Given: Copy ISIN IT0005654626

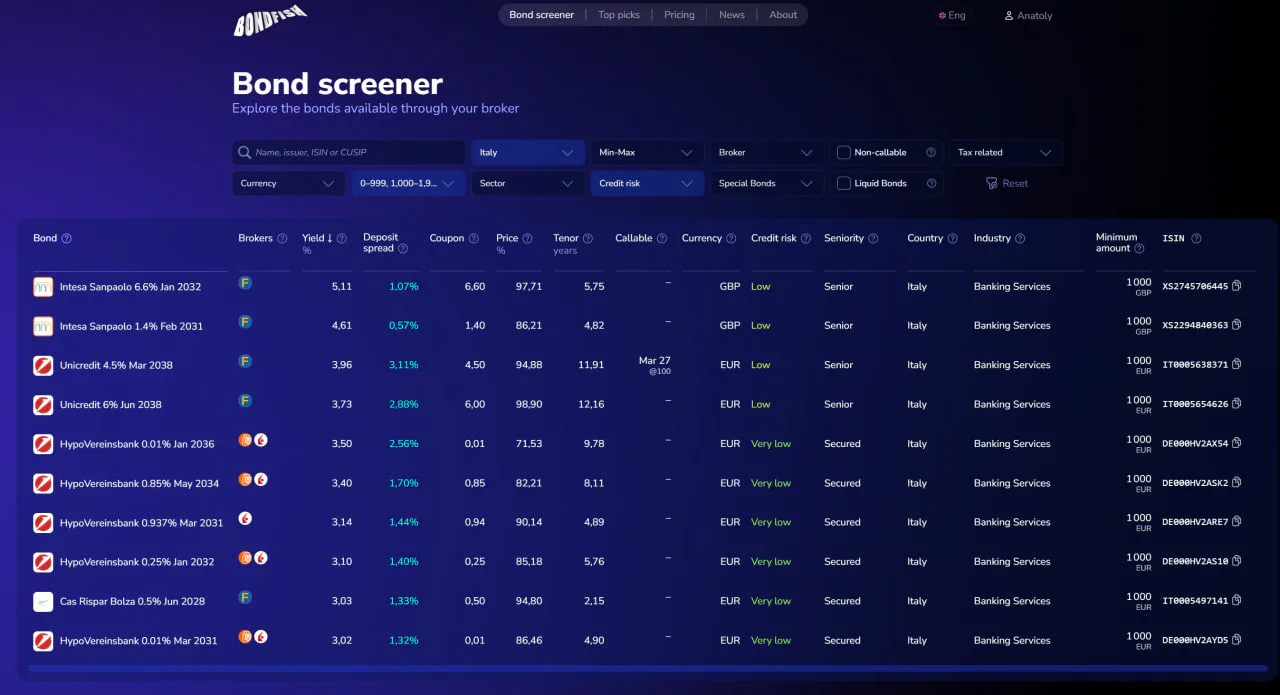Looking at the screenshot, I should pos(1237,404).
